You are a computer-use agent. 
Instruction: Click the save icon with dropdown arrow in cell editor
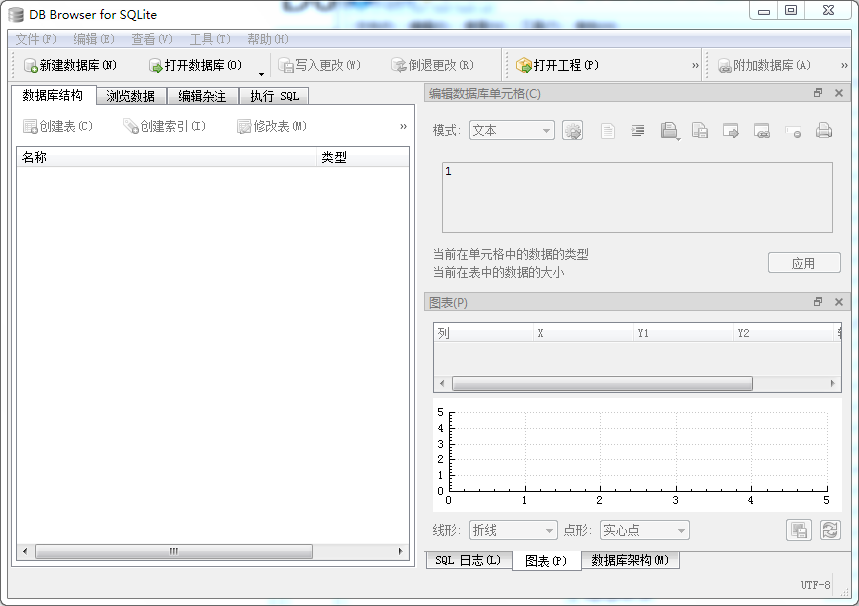[669, 131]
